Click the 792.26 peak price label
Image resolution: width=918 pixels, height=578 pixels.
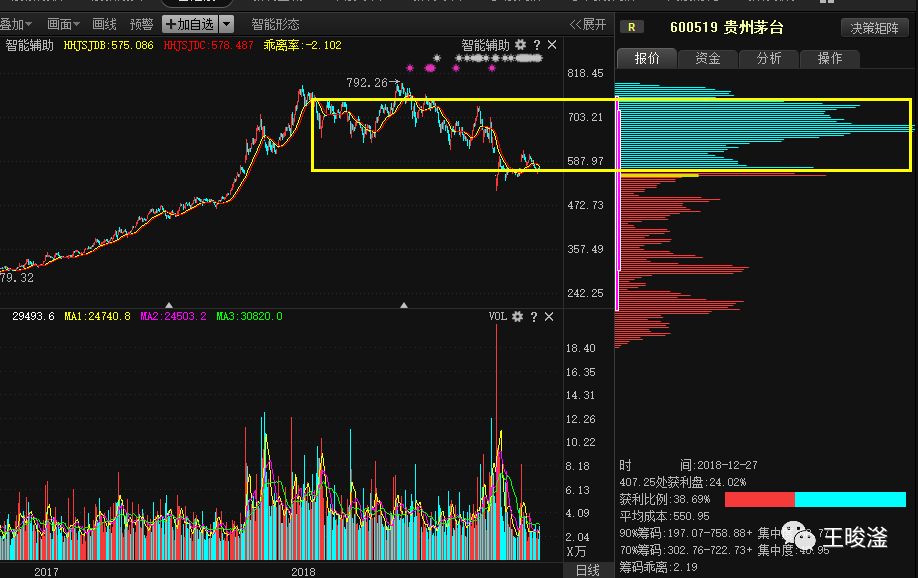click(x=367, y=83)
